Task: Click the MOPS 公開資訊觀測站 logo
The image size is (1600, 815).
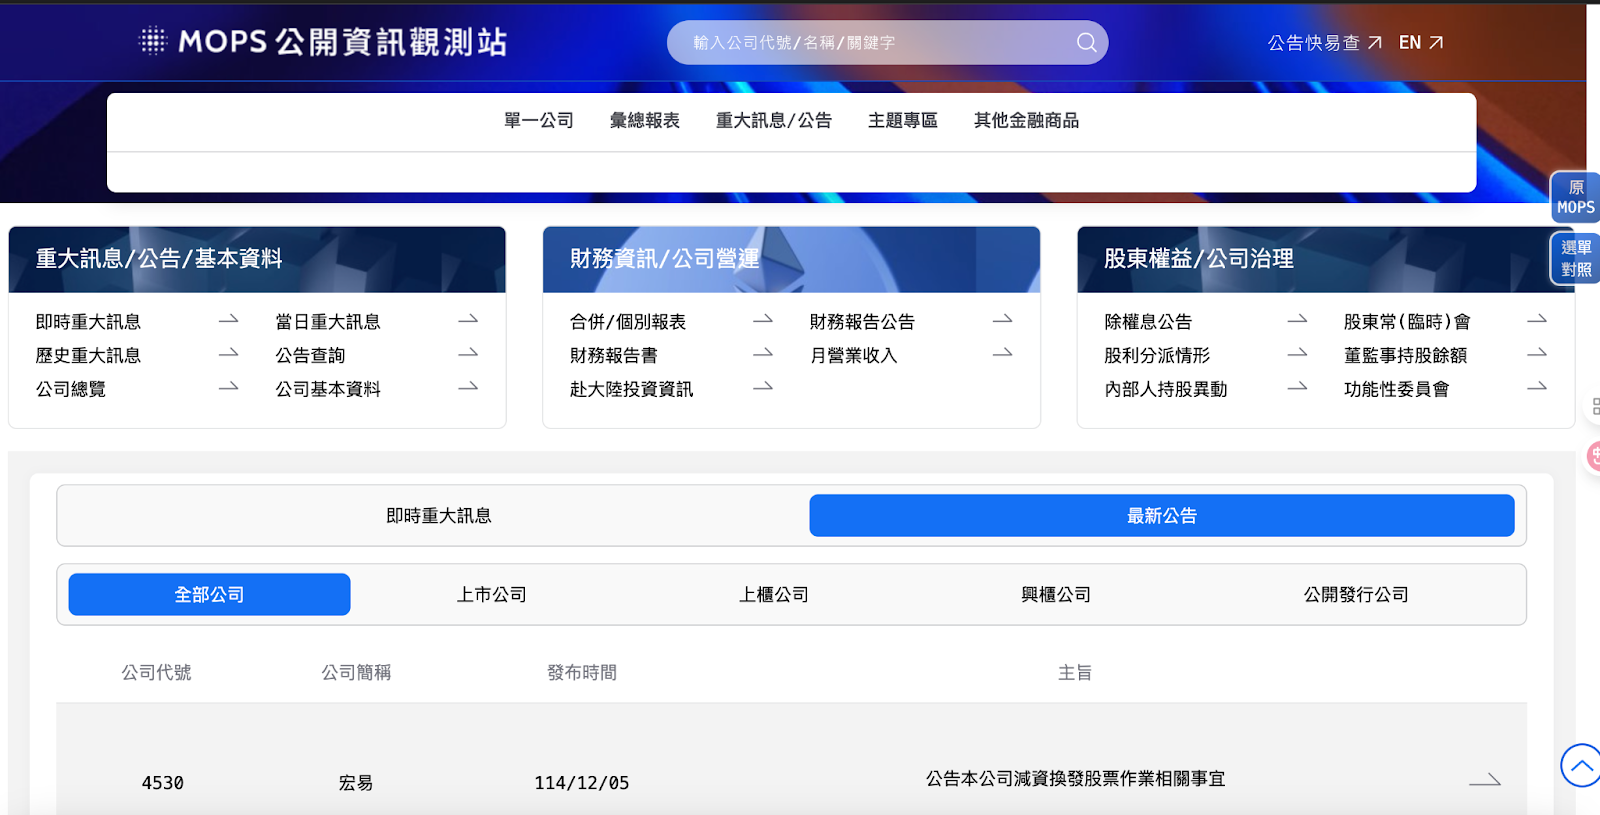Action: pyautogui.click(x=323, y=41)
